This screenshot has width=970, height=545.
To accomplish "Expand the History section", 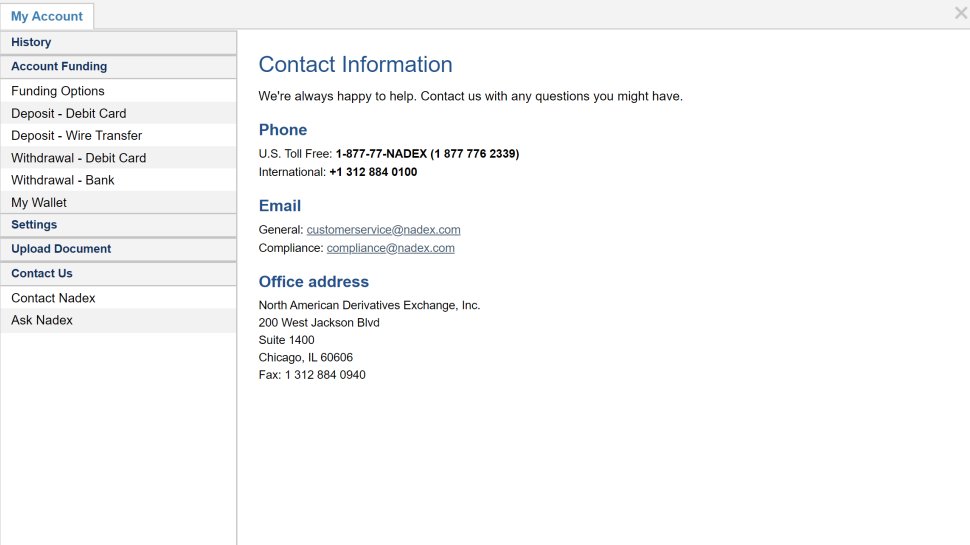I will click(x=118, y=42).
